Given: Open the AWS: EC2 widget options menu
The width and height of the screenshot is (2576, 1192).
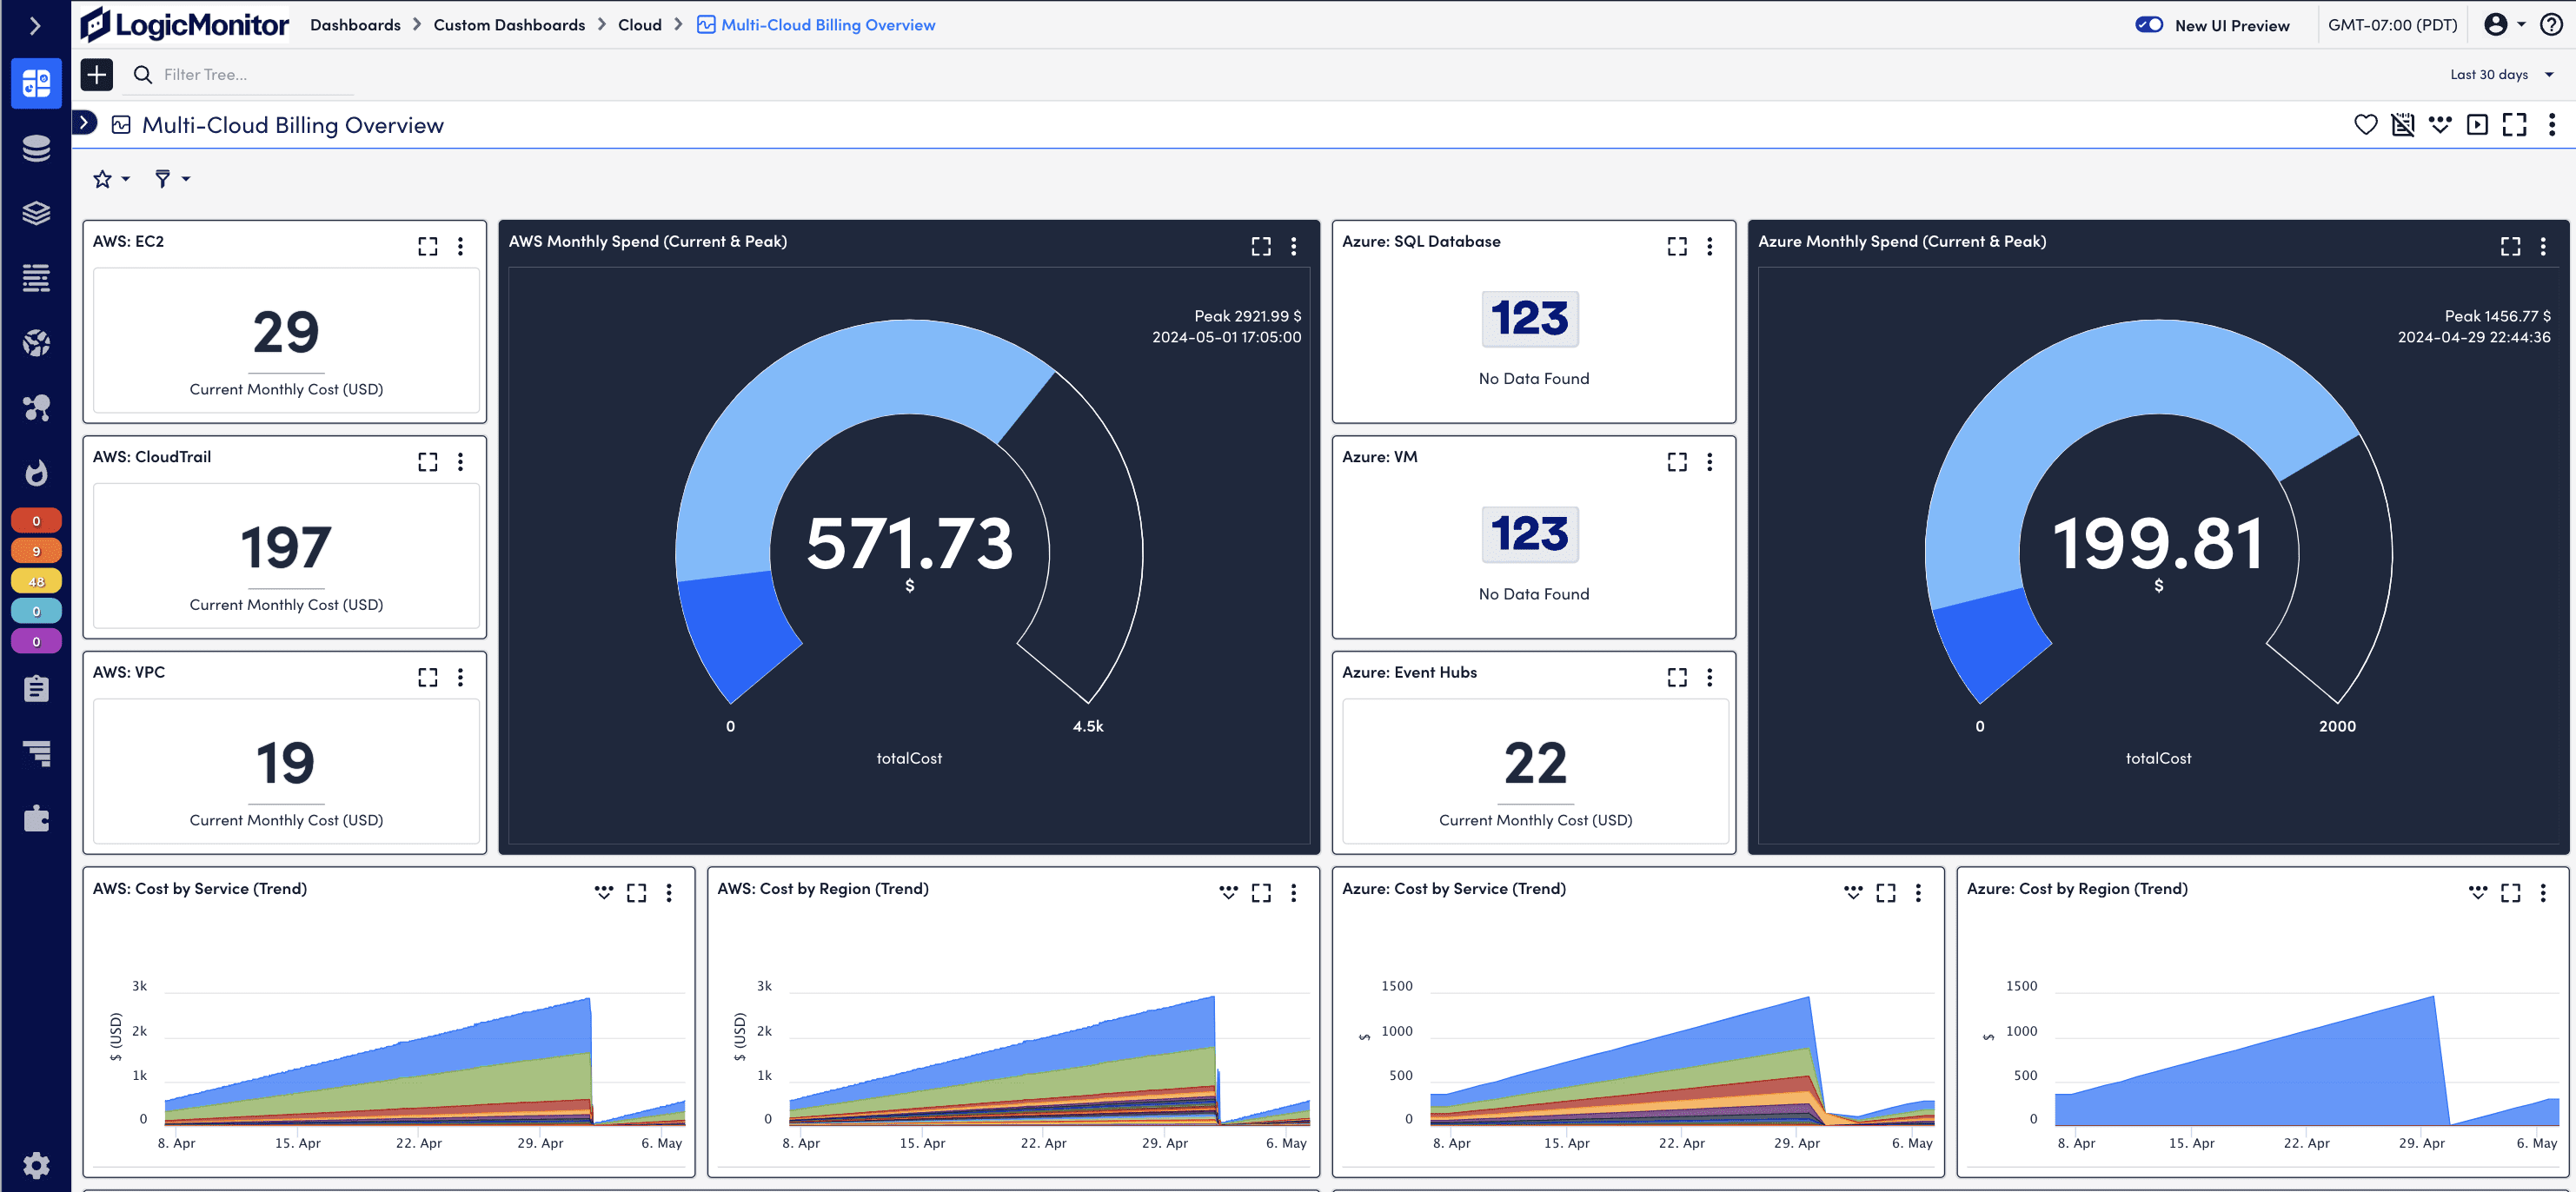Looking at the screenshot, I should pyautogui.click(x=460, y=246).
